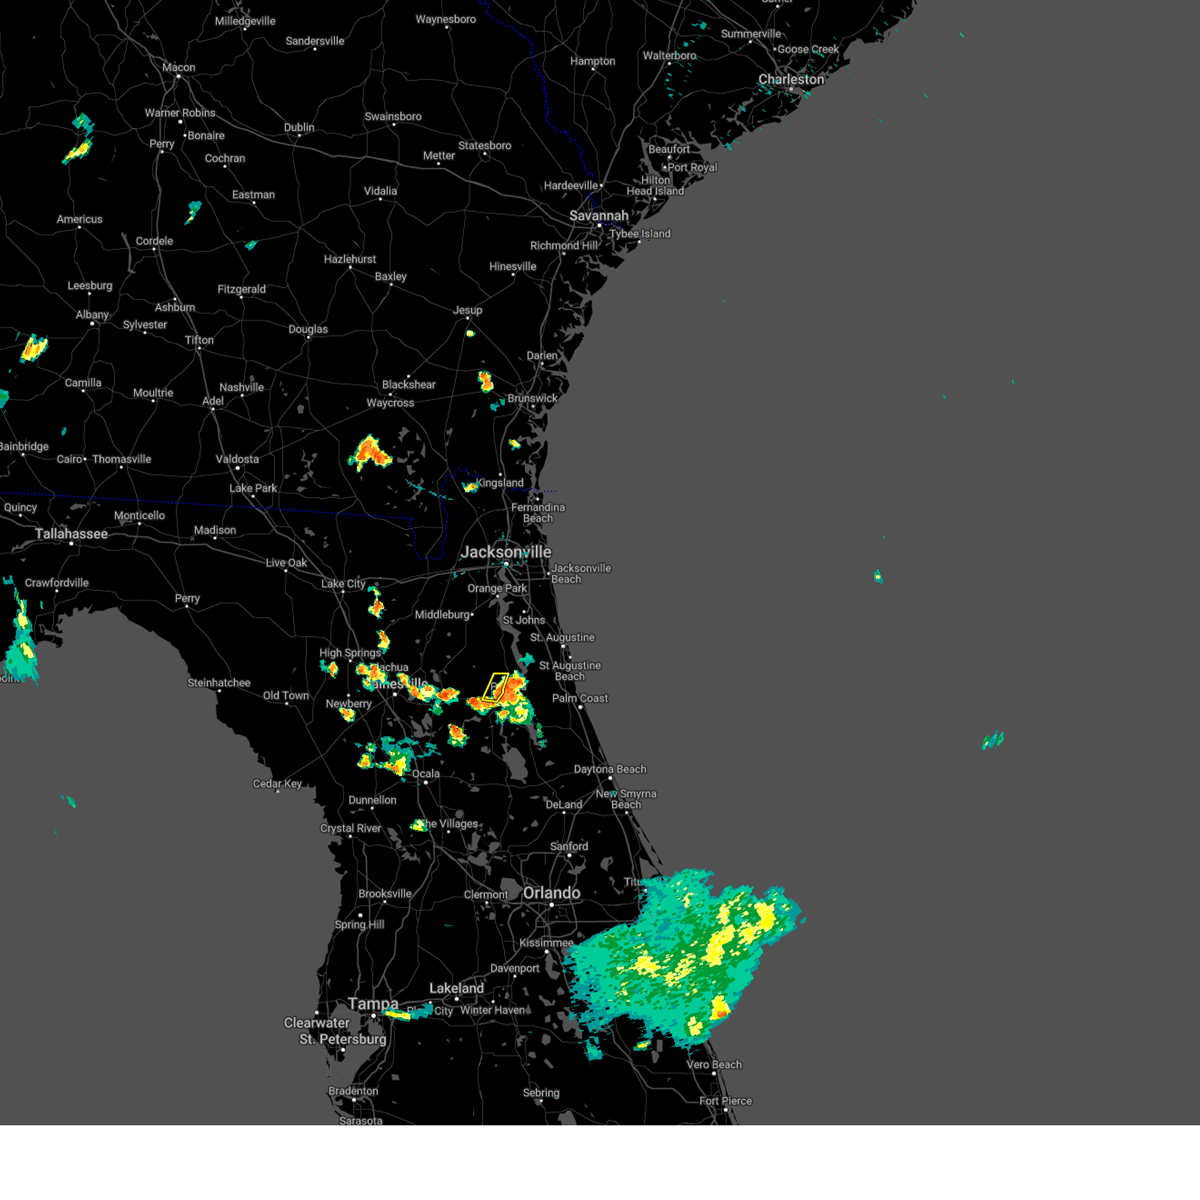Screen dimensions: 1200x1200
Task: Click the city marker dot for Charleston
Action: (790, 89)
